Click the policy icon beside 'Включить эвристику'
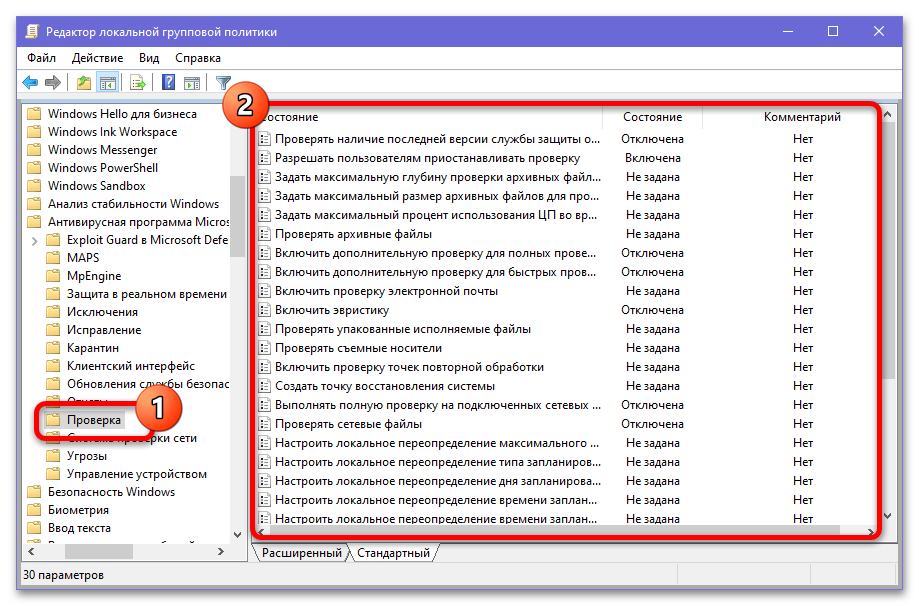Screen dimensions: 919x606 [x=265, y=310]
